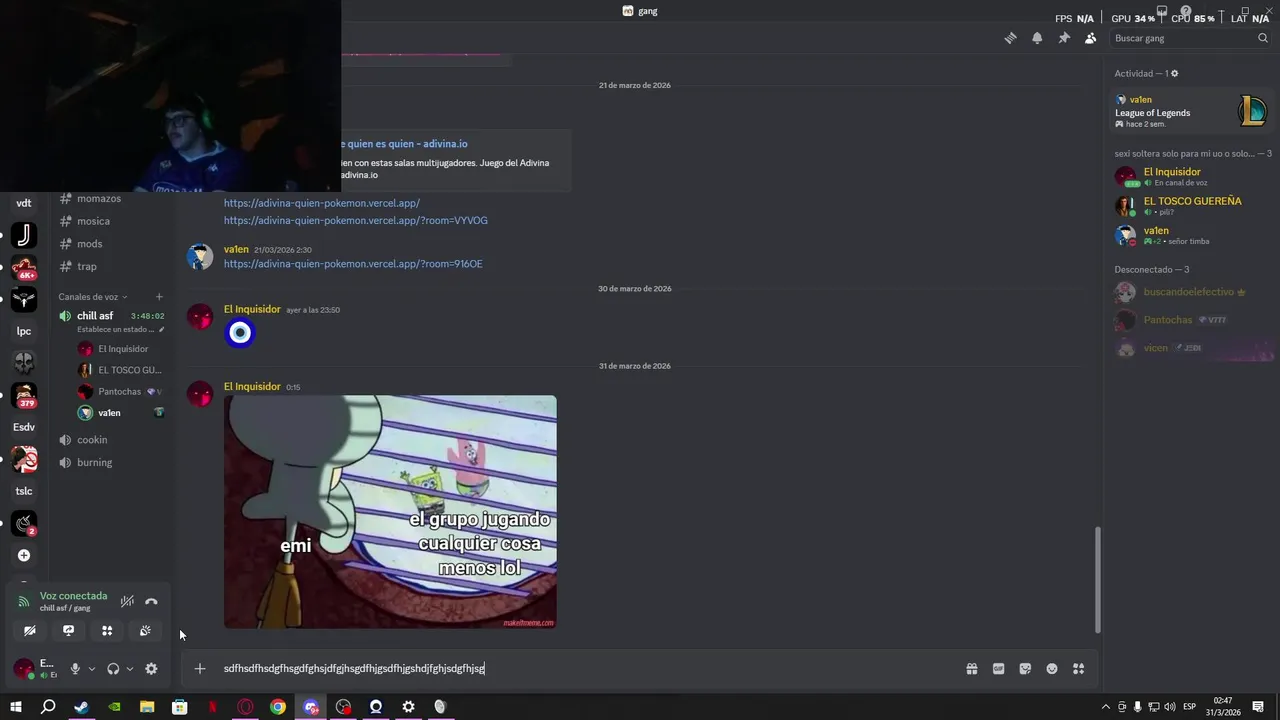The height and width of the screenshot is (720, 1280).
Task: Click the own user avatar in bottom panel
Action: pos(23,668)
